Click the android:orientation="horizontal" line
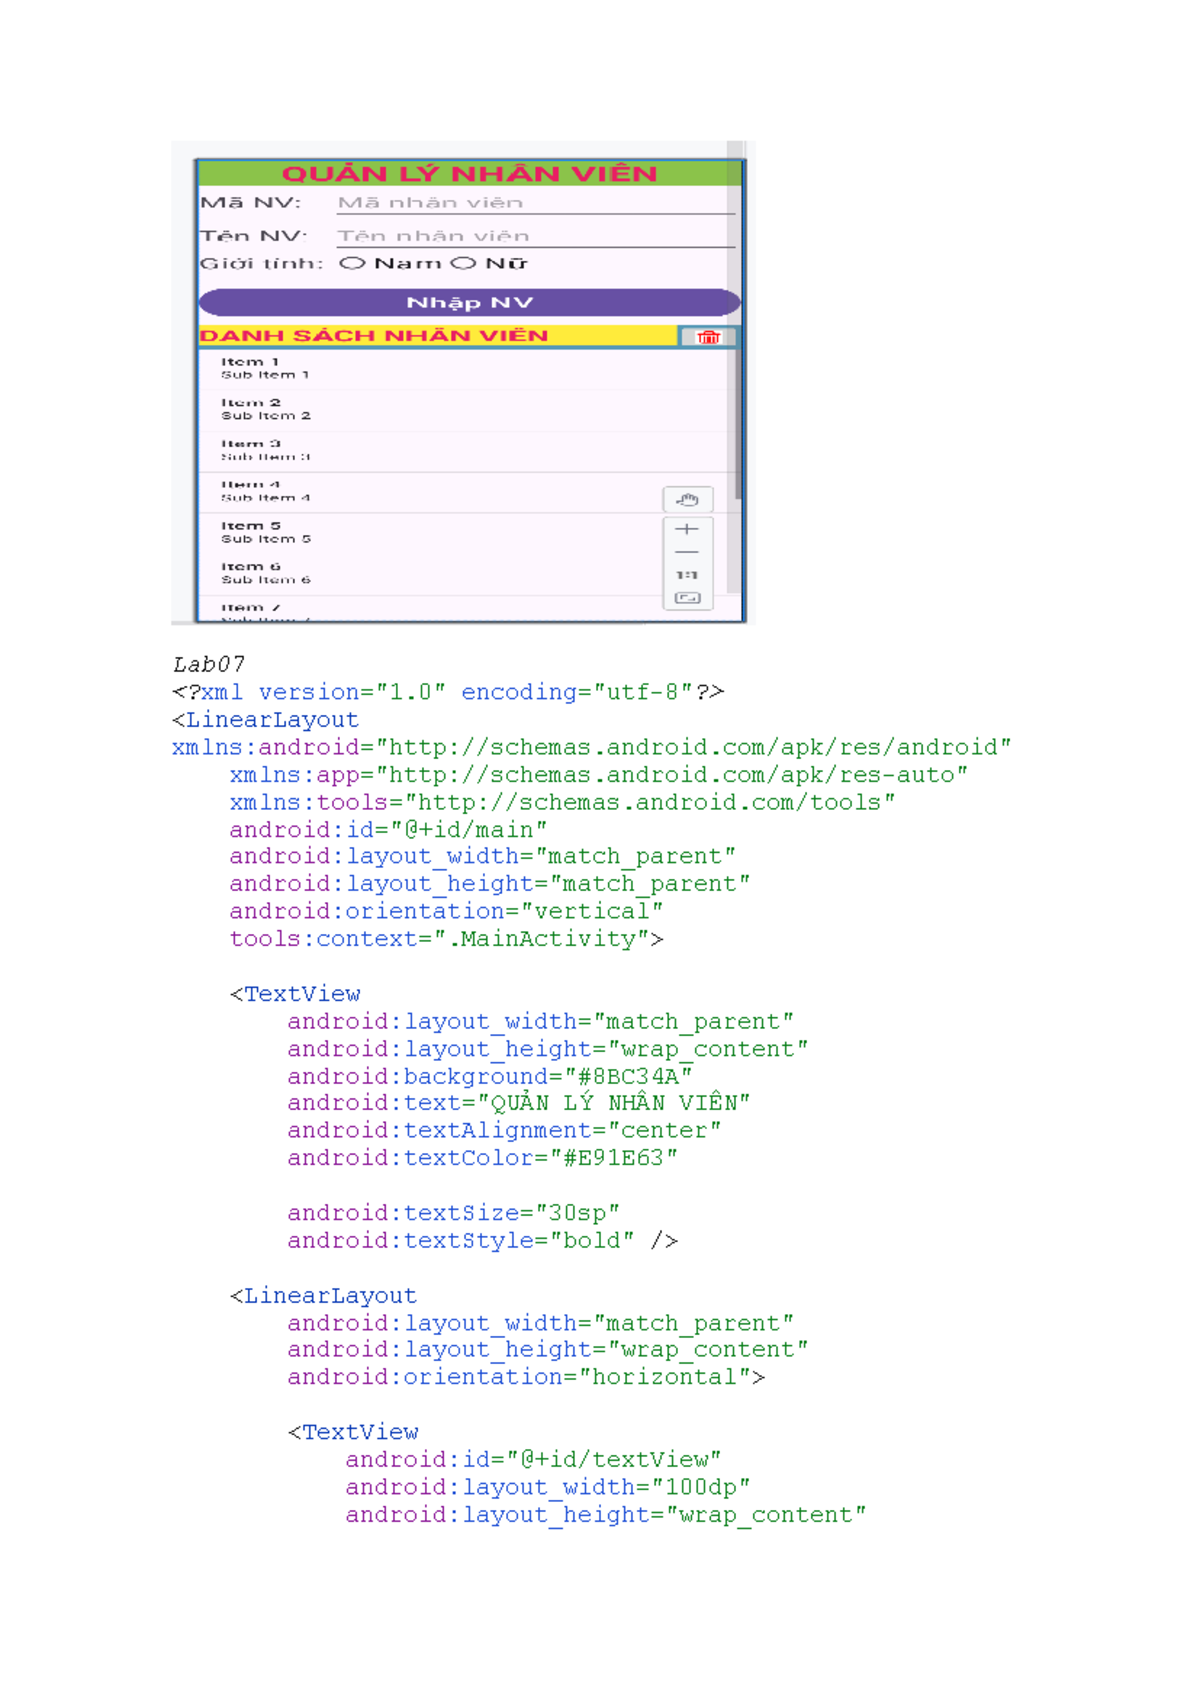The height and width of the screenshot is (1696, 1200). [x=526, y=1378]
